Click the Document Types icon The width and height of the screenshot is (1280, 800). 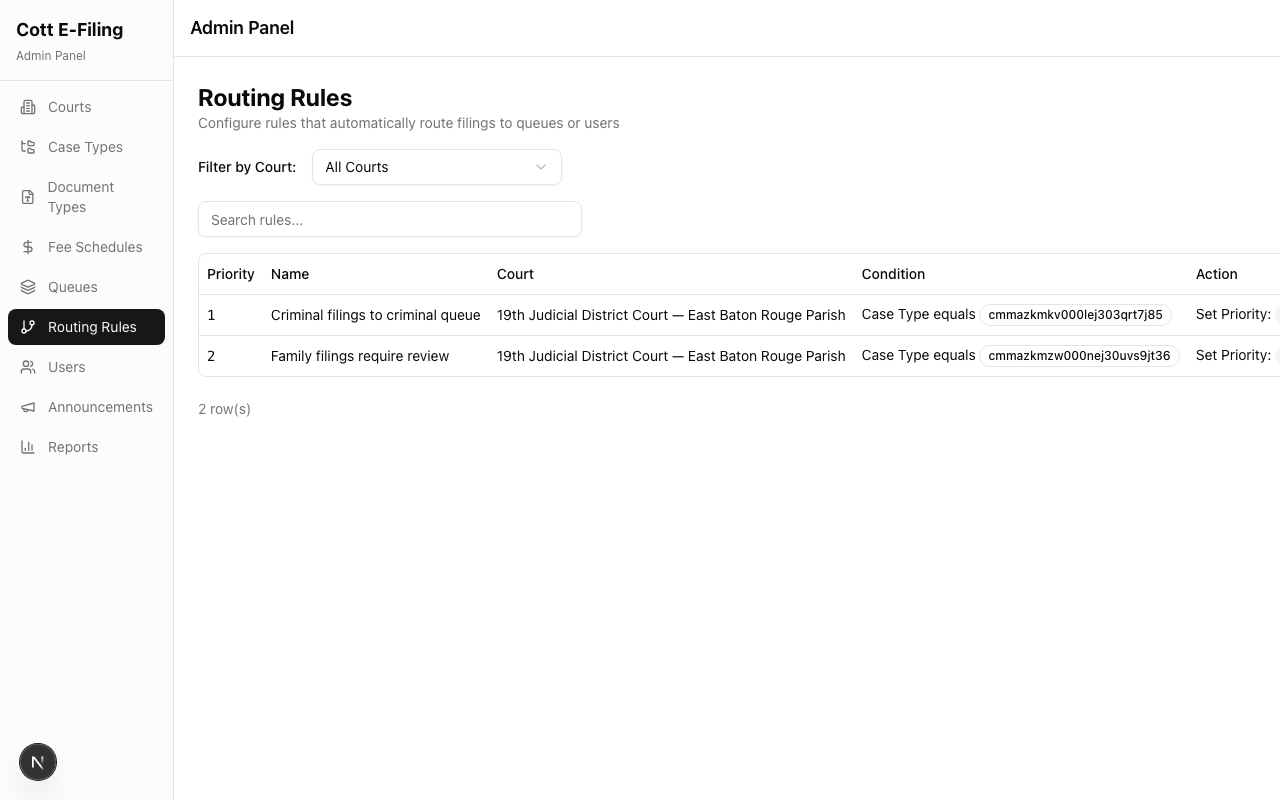28,197
